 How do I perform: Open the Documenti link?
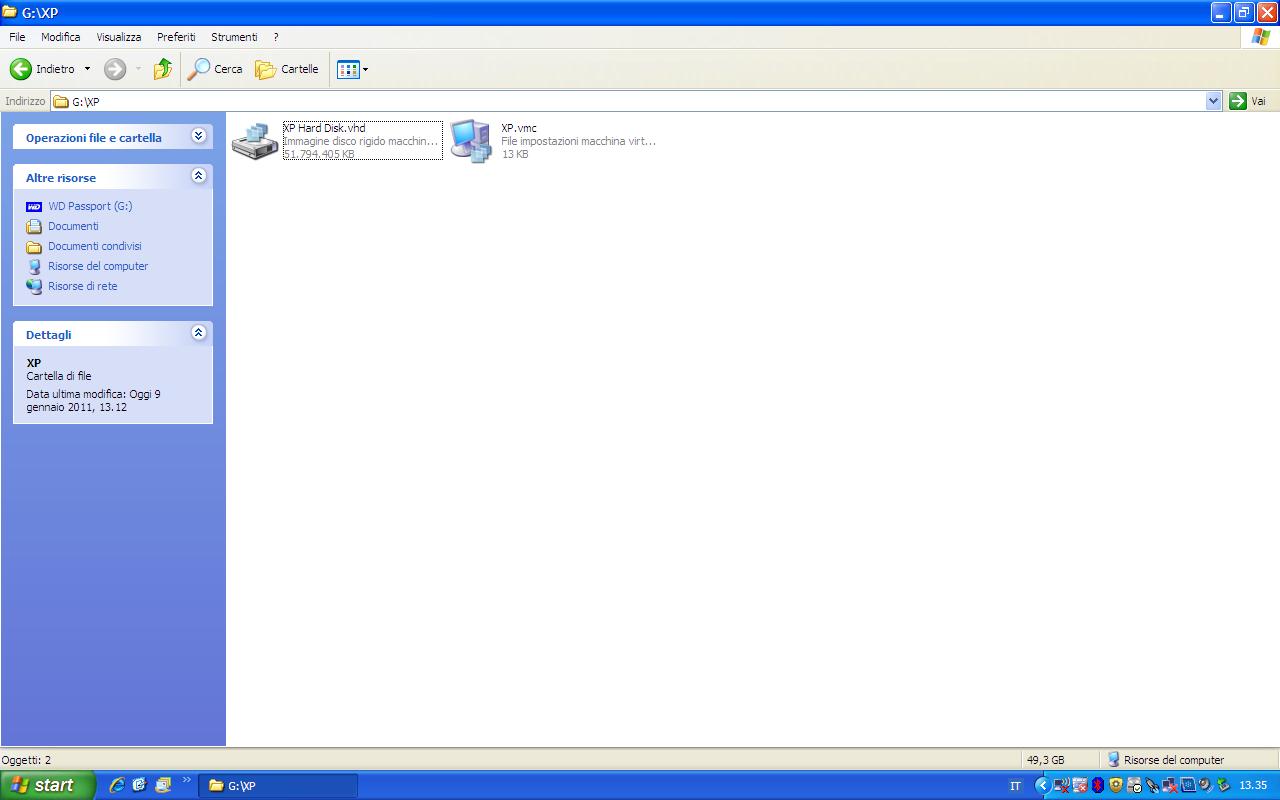coord(73,226)
